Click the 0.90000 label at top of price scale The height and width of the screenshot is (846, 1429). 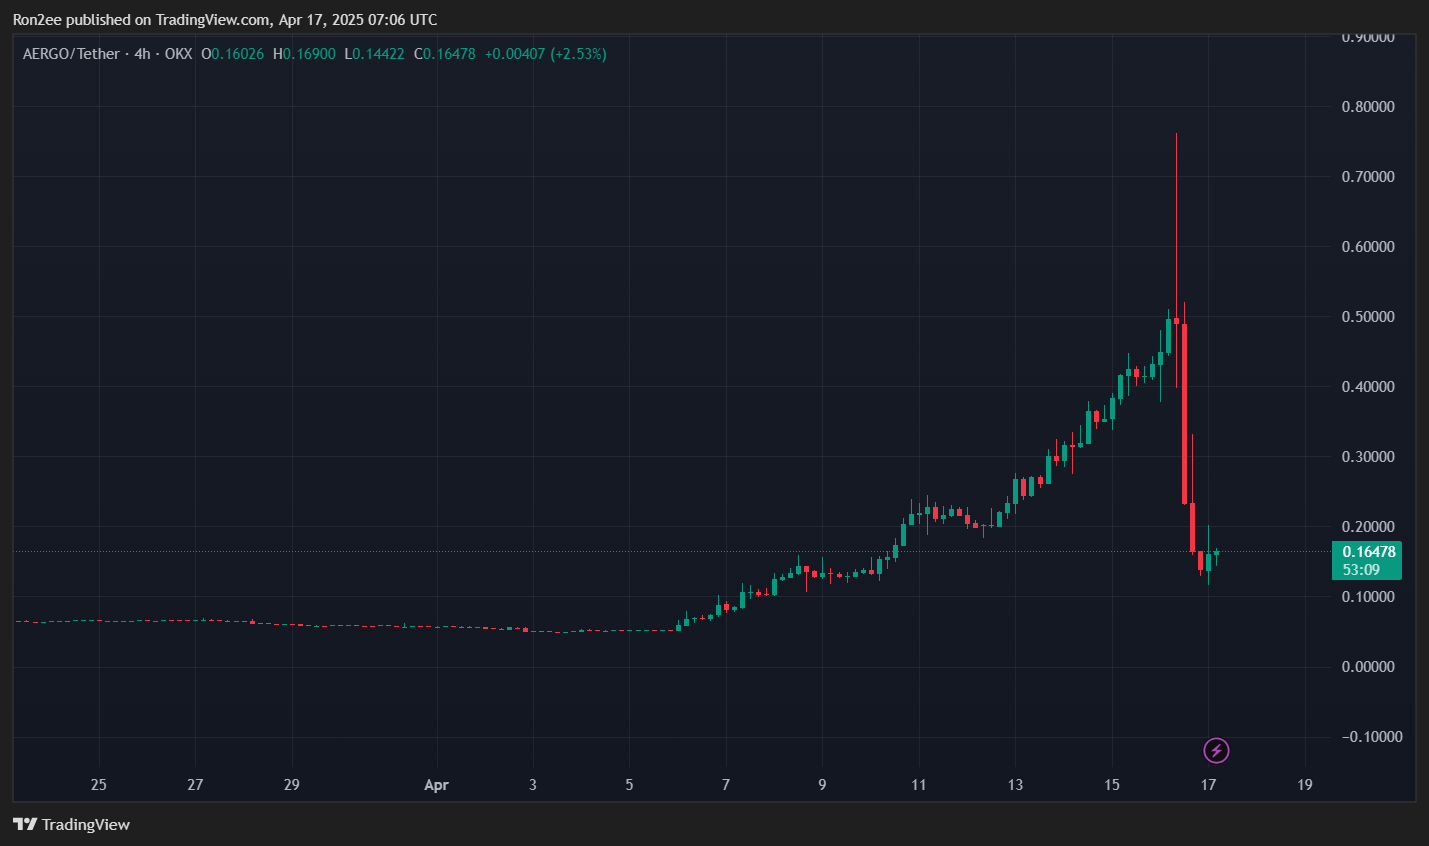pyautogui.click(x=1368, y=35)
